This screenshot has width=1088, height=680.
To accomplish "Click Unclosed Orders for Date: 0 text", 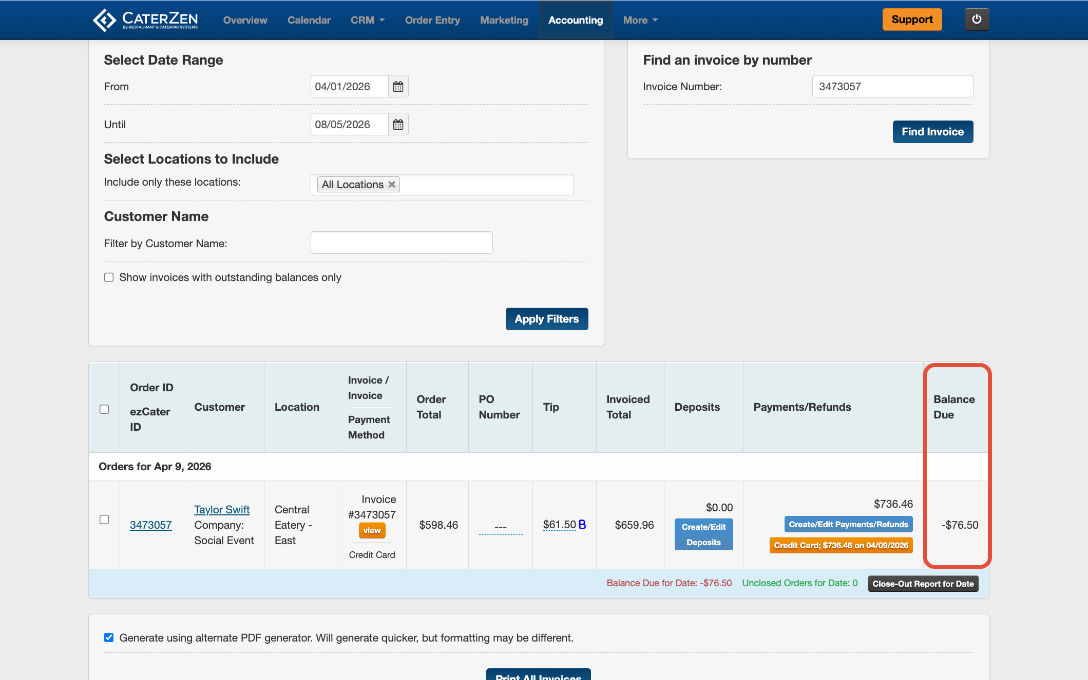I will click(799, 583).
